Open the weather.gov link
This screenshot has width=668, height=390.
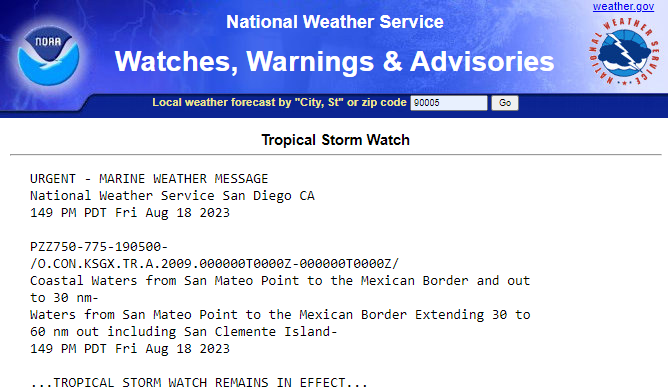623,6
